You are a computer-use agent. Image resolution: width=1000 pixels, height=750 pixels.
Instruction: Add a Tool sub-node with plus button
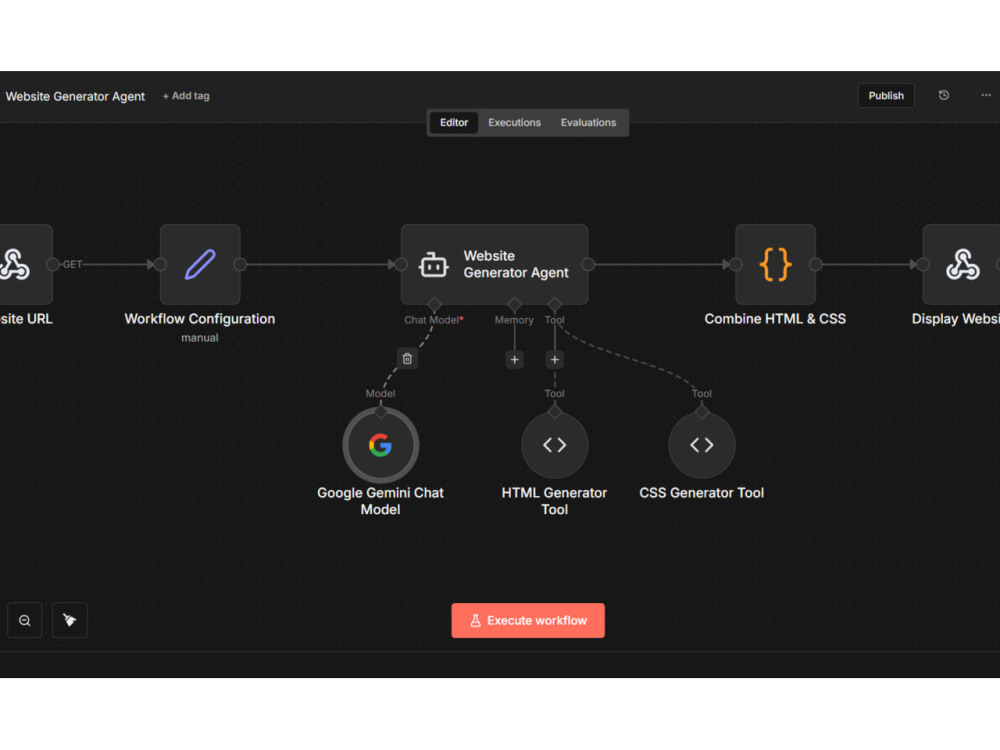coord(554,360)
